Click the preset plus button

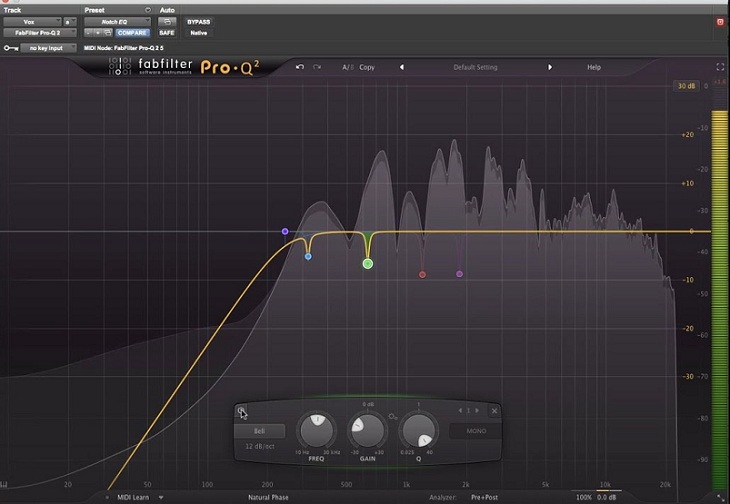(98, 33)
